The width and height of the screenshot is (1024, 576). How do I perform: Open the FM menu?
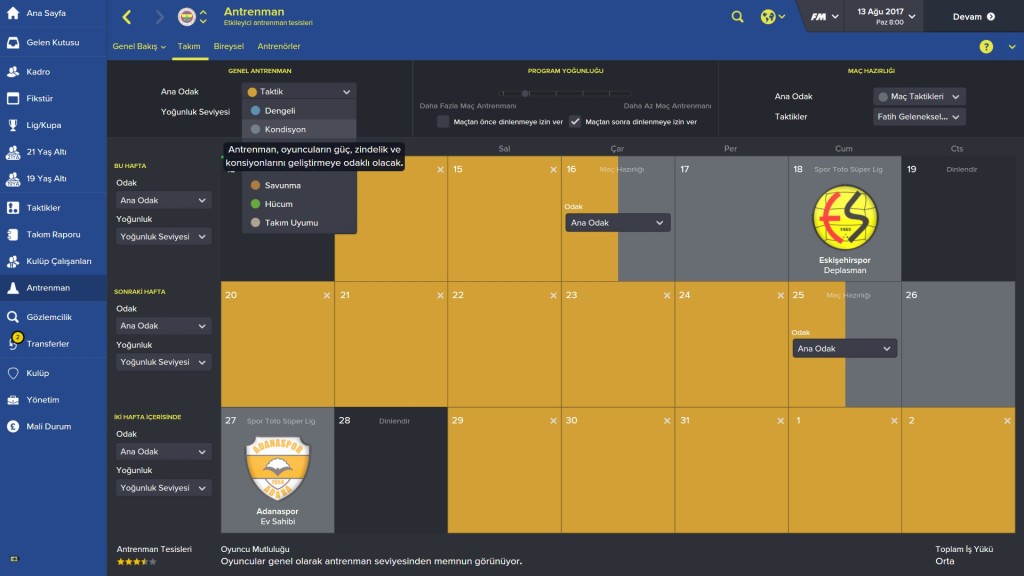824,17
